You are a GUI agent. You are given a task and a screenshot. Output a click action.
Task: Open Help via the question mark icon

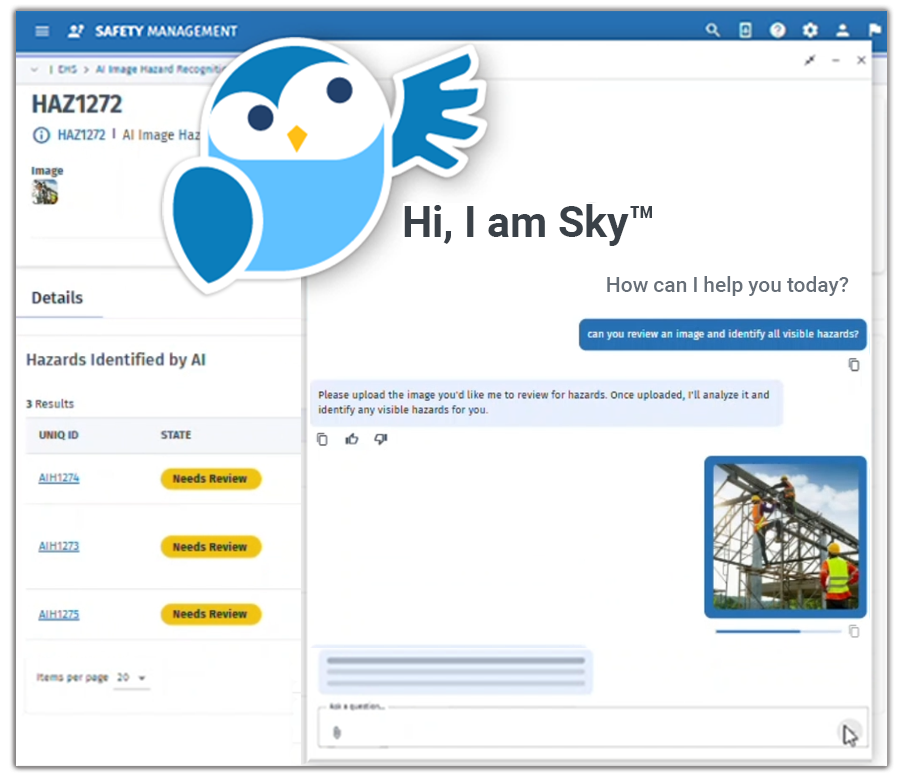click(777, 30)
